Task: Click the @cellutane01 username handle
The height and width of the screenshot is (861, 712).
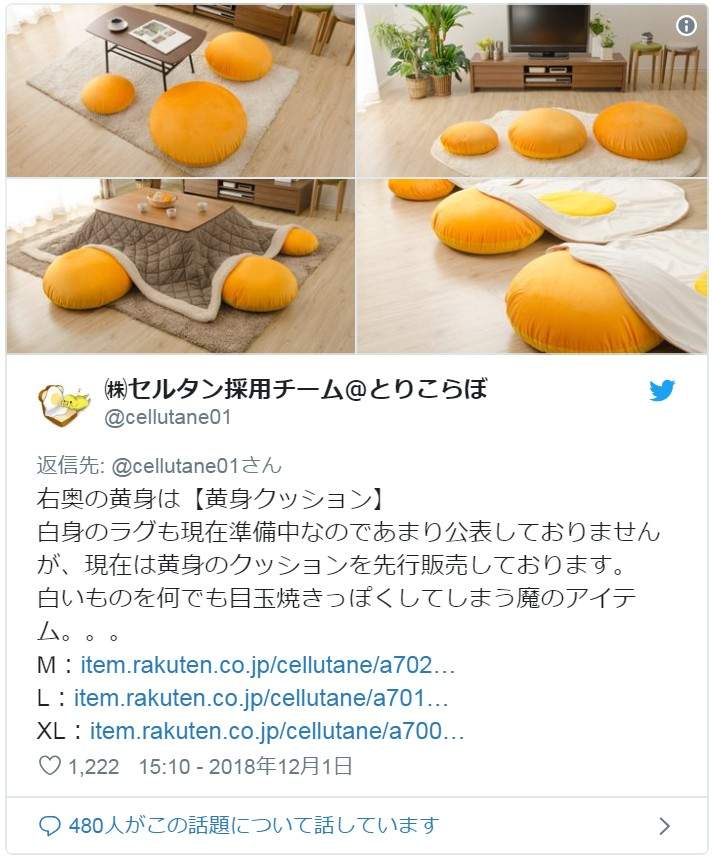Action: pyautogui.click(x=167, y=417)
